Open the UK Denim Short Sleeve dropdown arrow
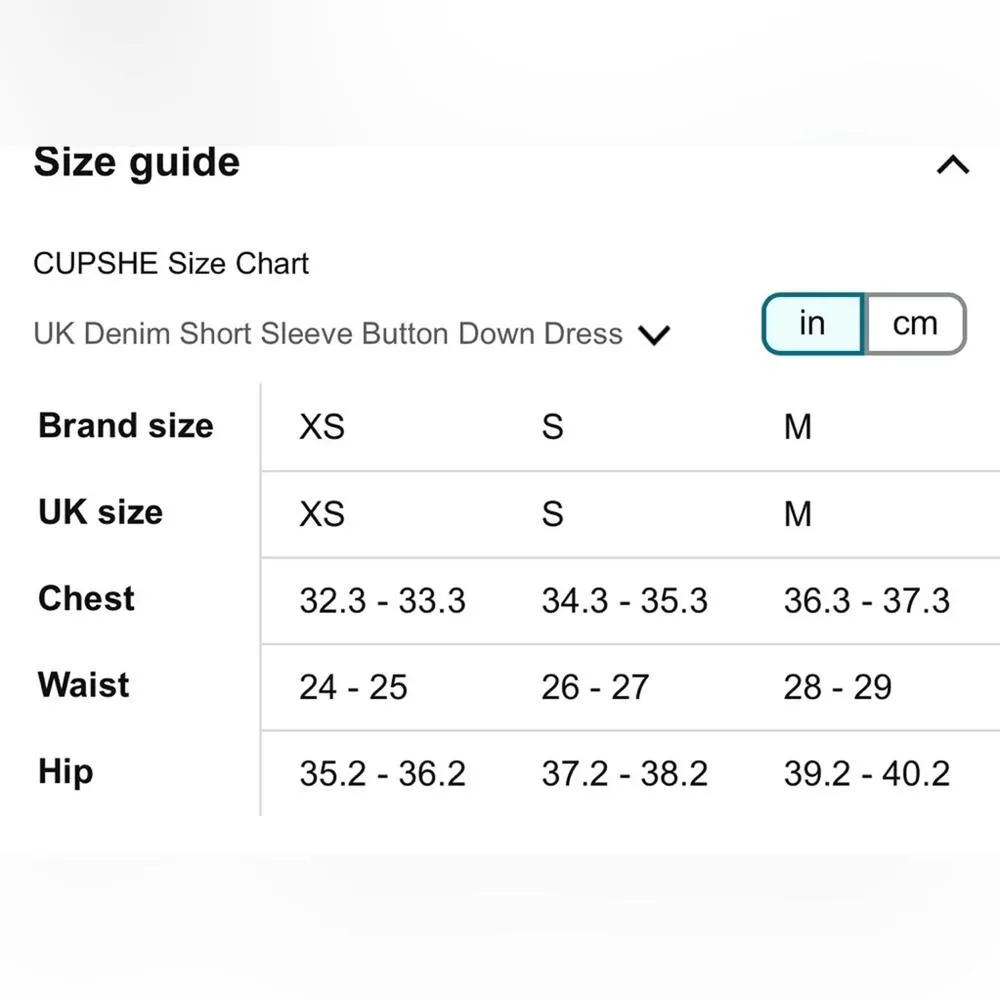 pyautogui.click(x=654, y=335)
